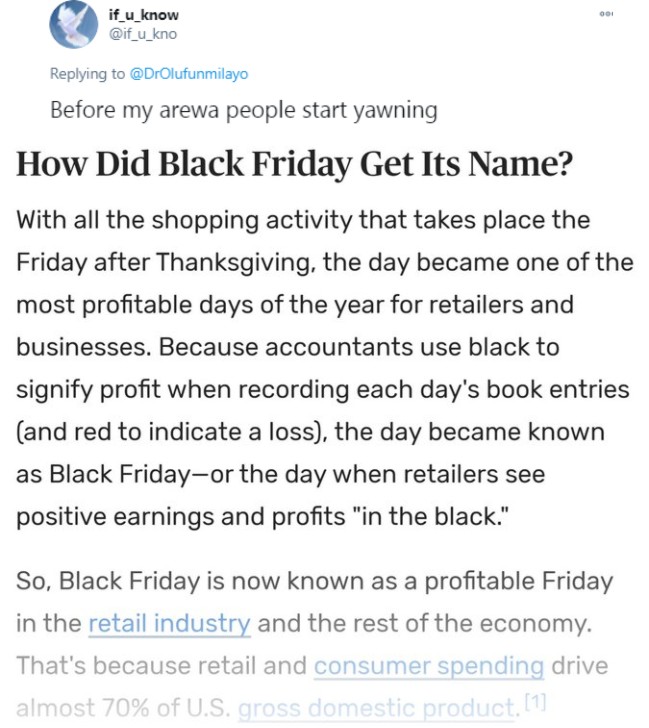Screen dimensions: 649x728
Task: Select the tweet text about arewa people
Action: pos(244,110)
